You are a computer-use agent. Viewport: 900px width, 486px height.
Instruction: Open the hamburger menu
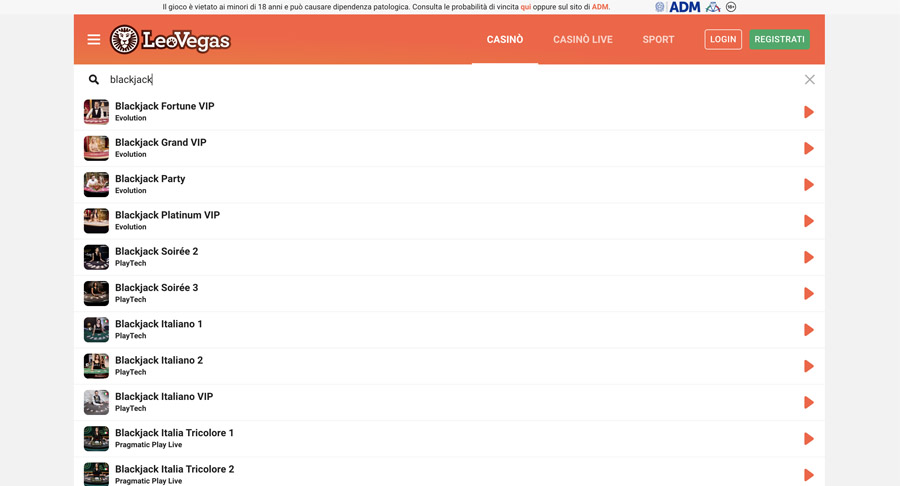click(94, 40)
